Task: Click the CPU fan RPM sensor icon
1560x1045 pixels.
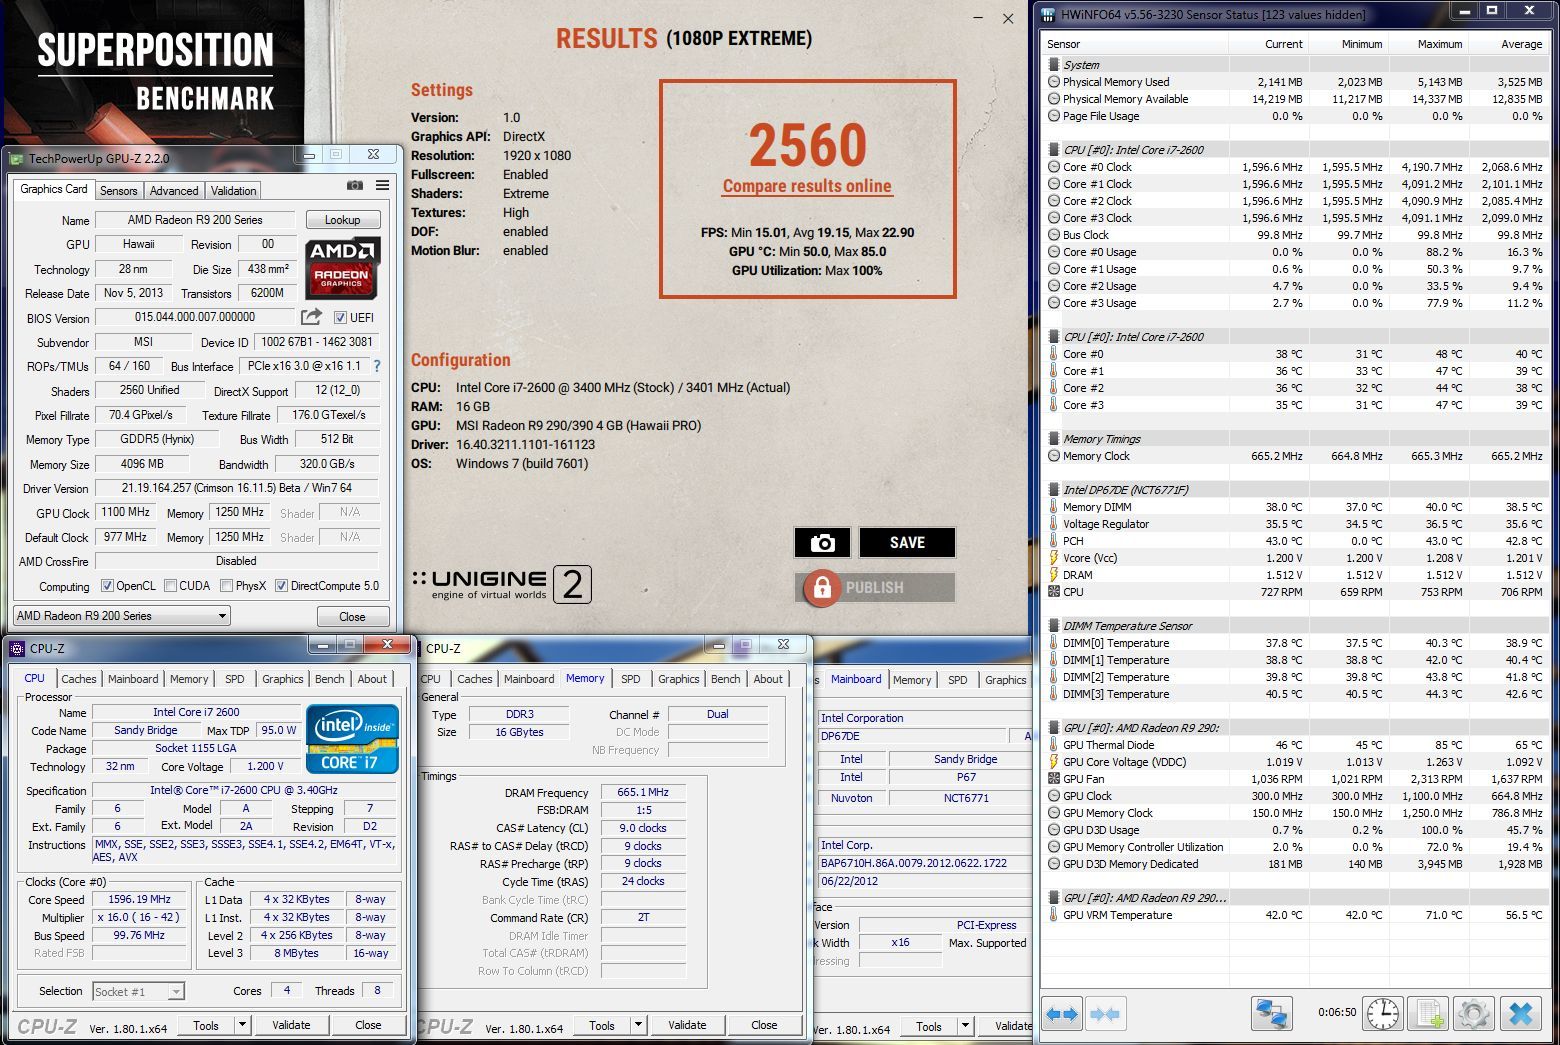Action: [1054, 592]
